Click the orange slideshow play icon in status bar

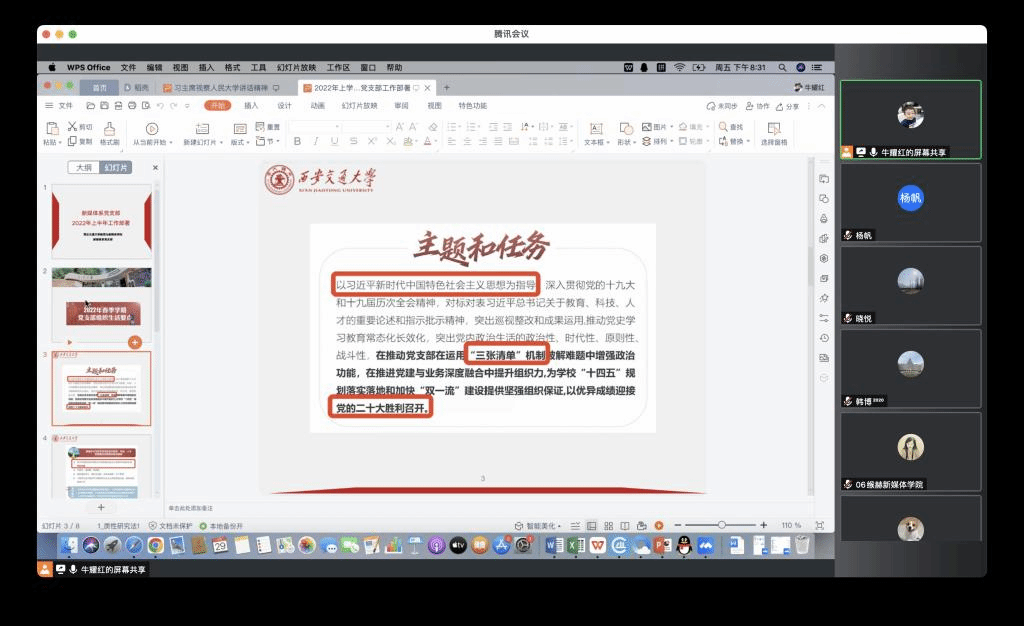tap(659, 525)
